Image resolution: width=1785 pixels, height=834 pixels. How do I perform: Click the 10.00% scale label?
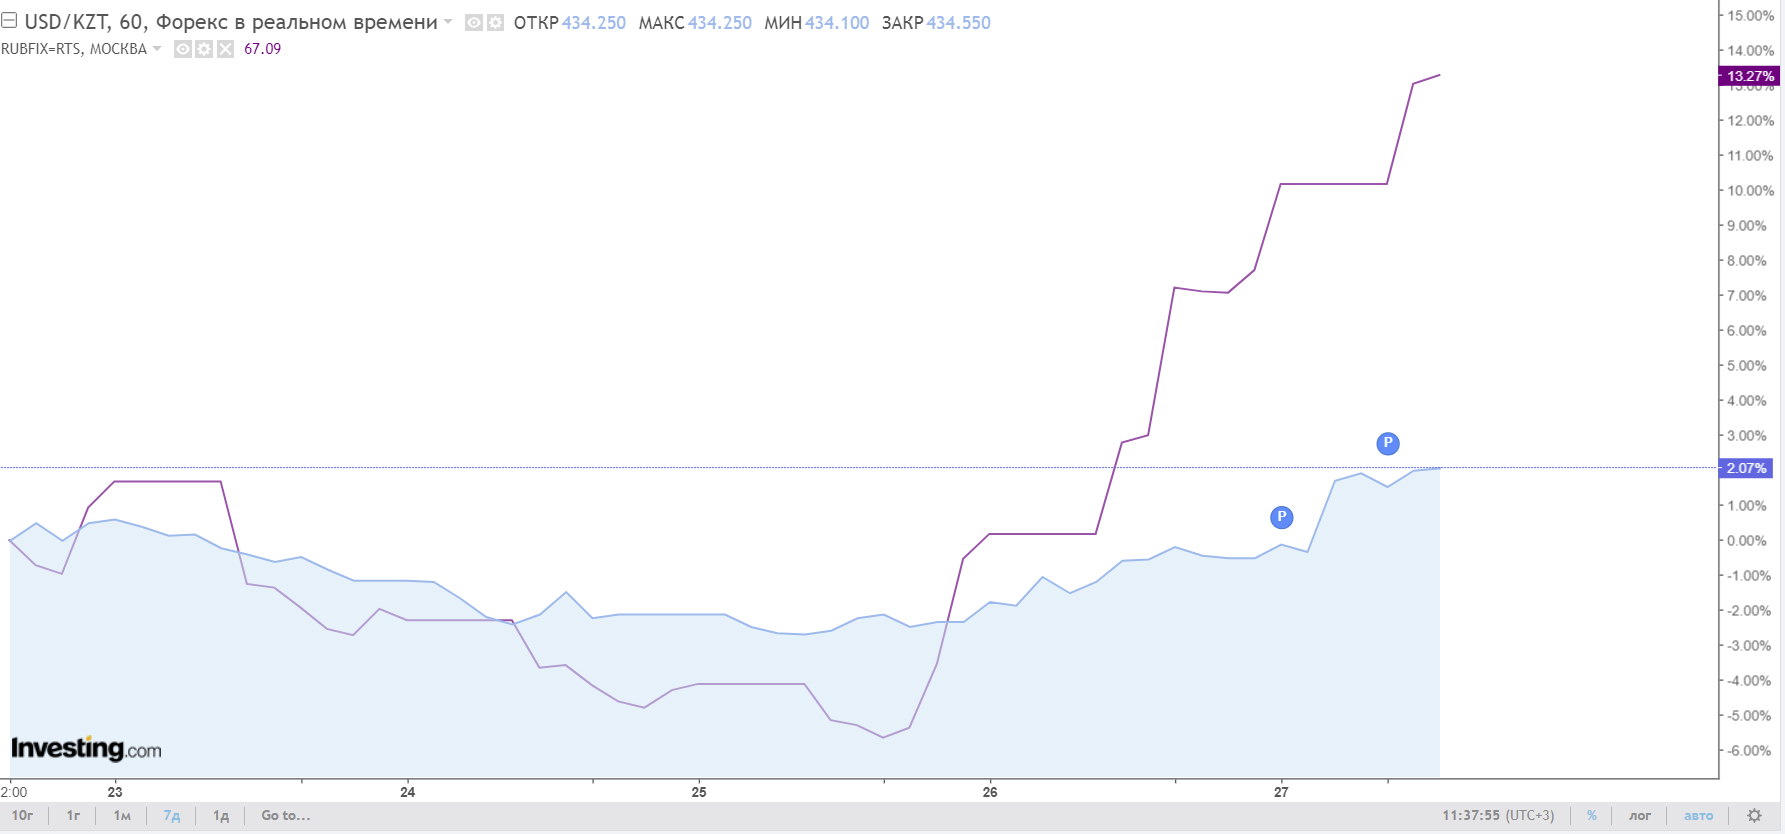[x=1750, y=191]
